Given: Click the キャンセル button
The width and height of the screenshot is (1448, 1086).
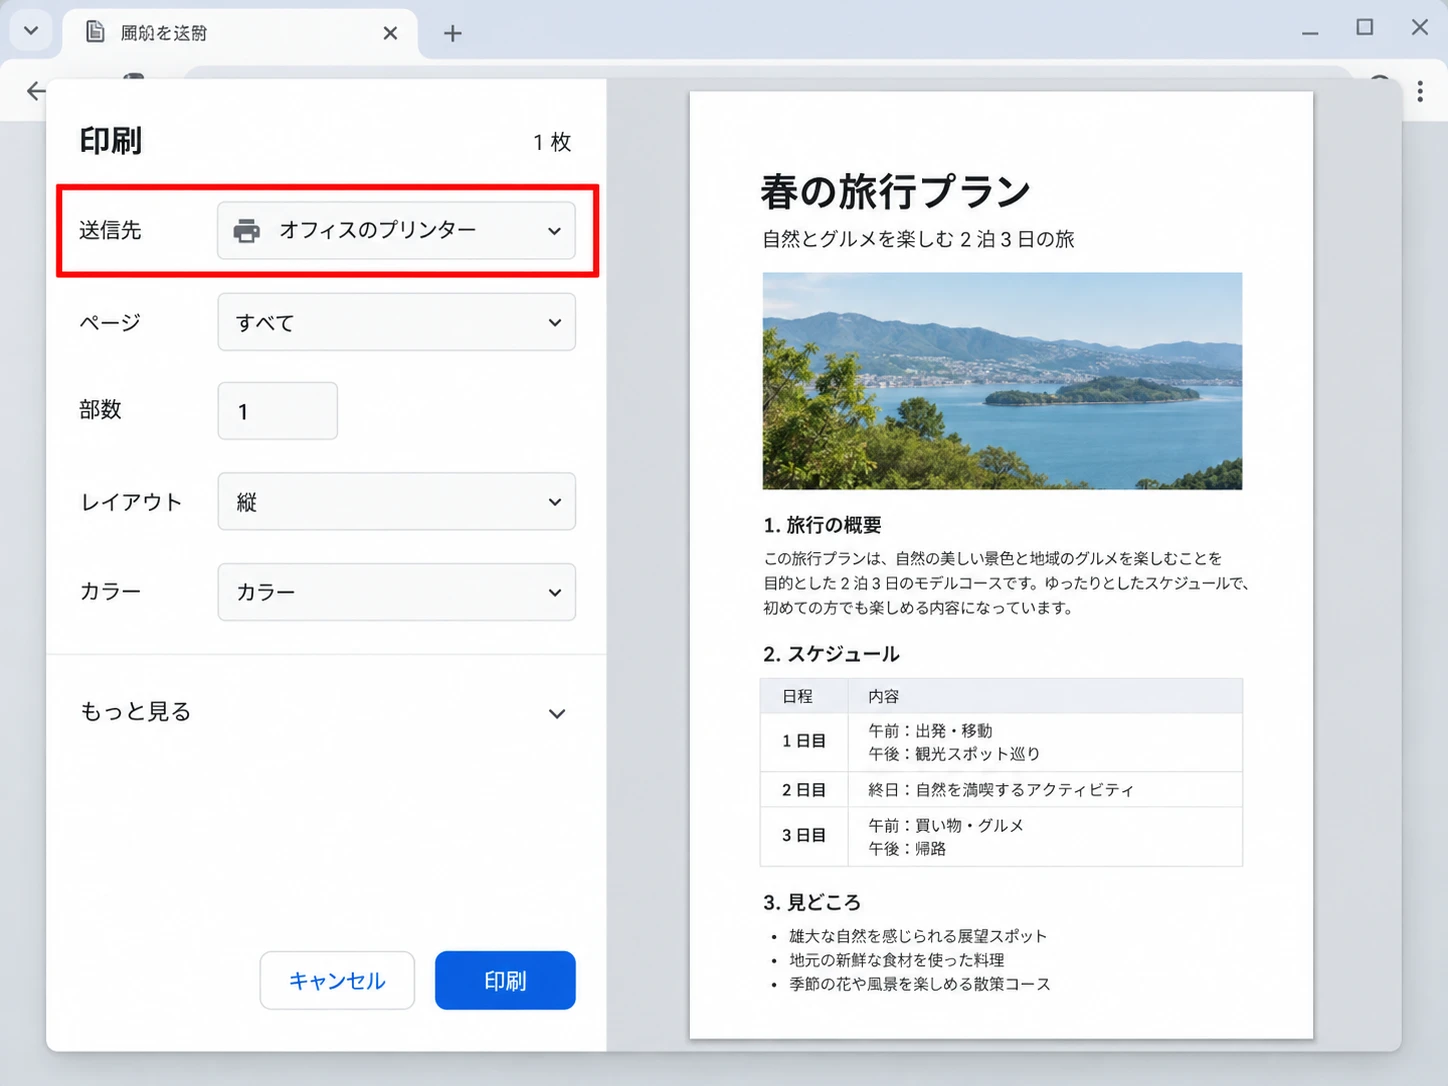Looking at the screenshot, I should [x=337, y=980].
